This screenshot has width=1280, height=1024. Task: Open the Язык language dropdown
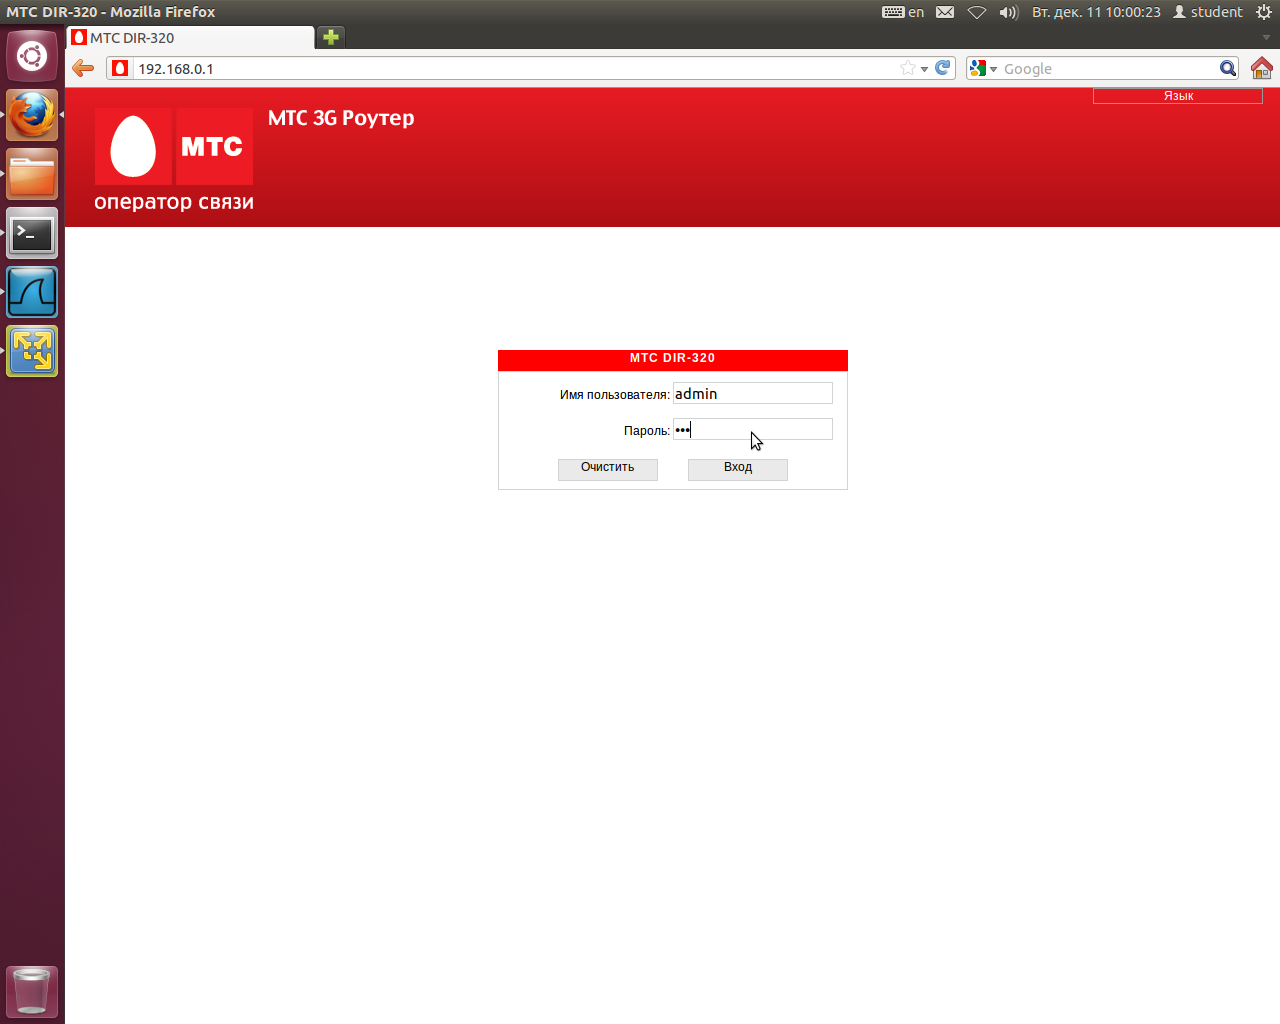pyautogui.click(x=1178, y=96)
